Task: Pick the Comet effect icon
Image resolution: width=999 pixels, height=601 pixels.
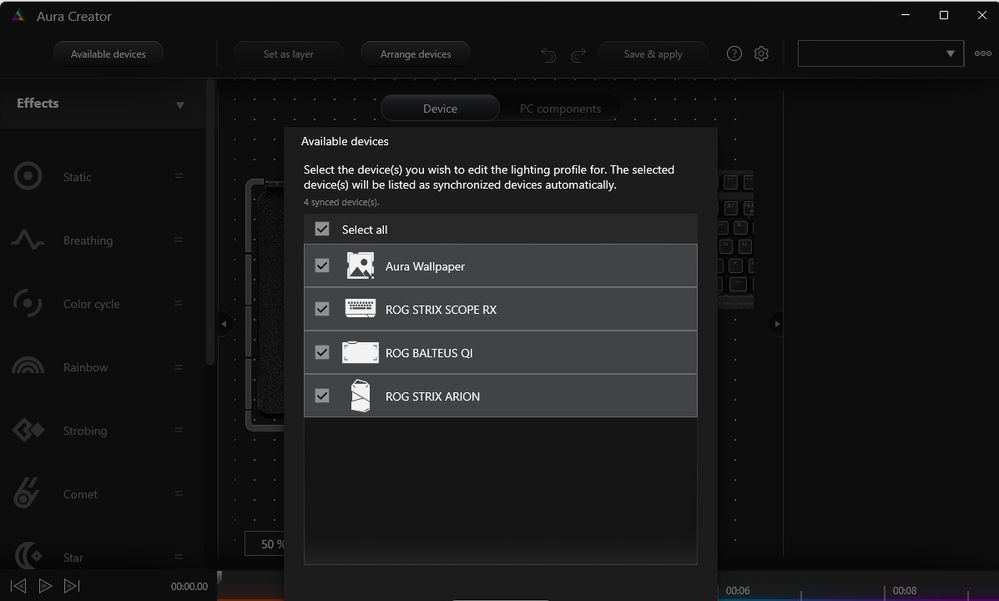Action: coord(27,493)
